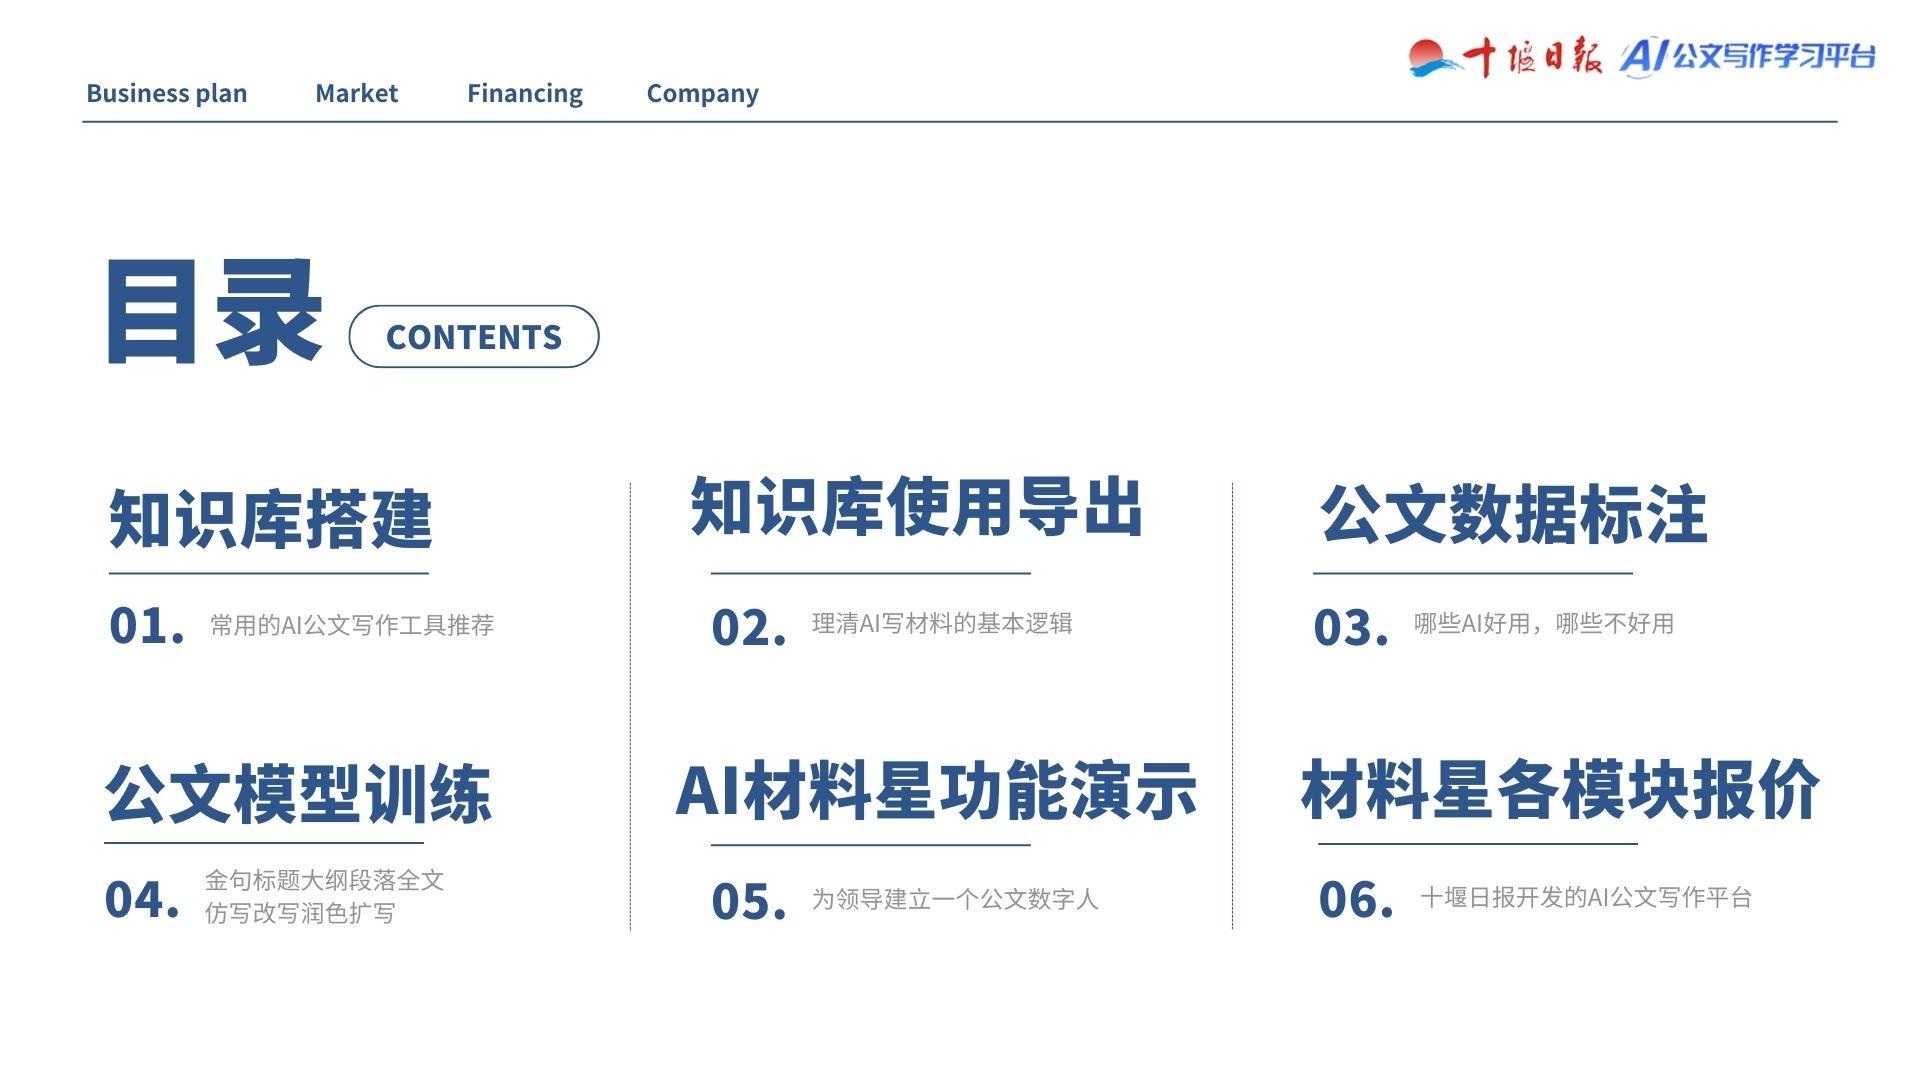Open the 公文模型训练 section
The width and height of the screenshot is (1920, 1080).
click(x=298, y=794)
